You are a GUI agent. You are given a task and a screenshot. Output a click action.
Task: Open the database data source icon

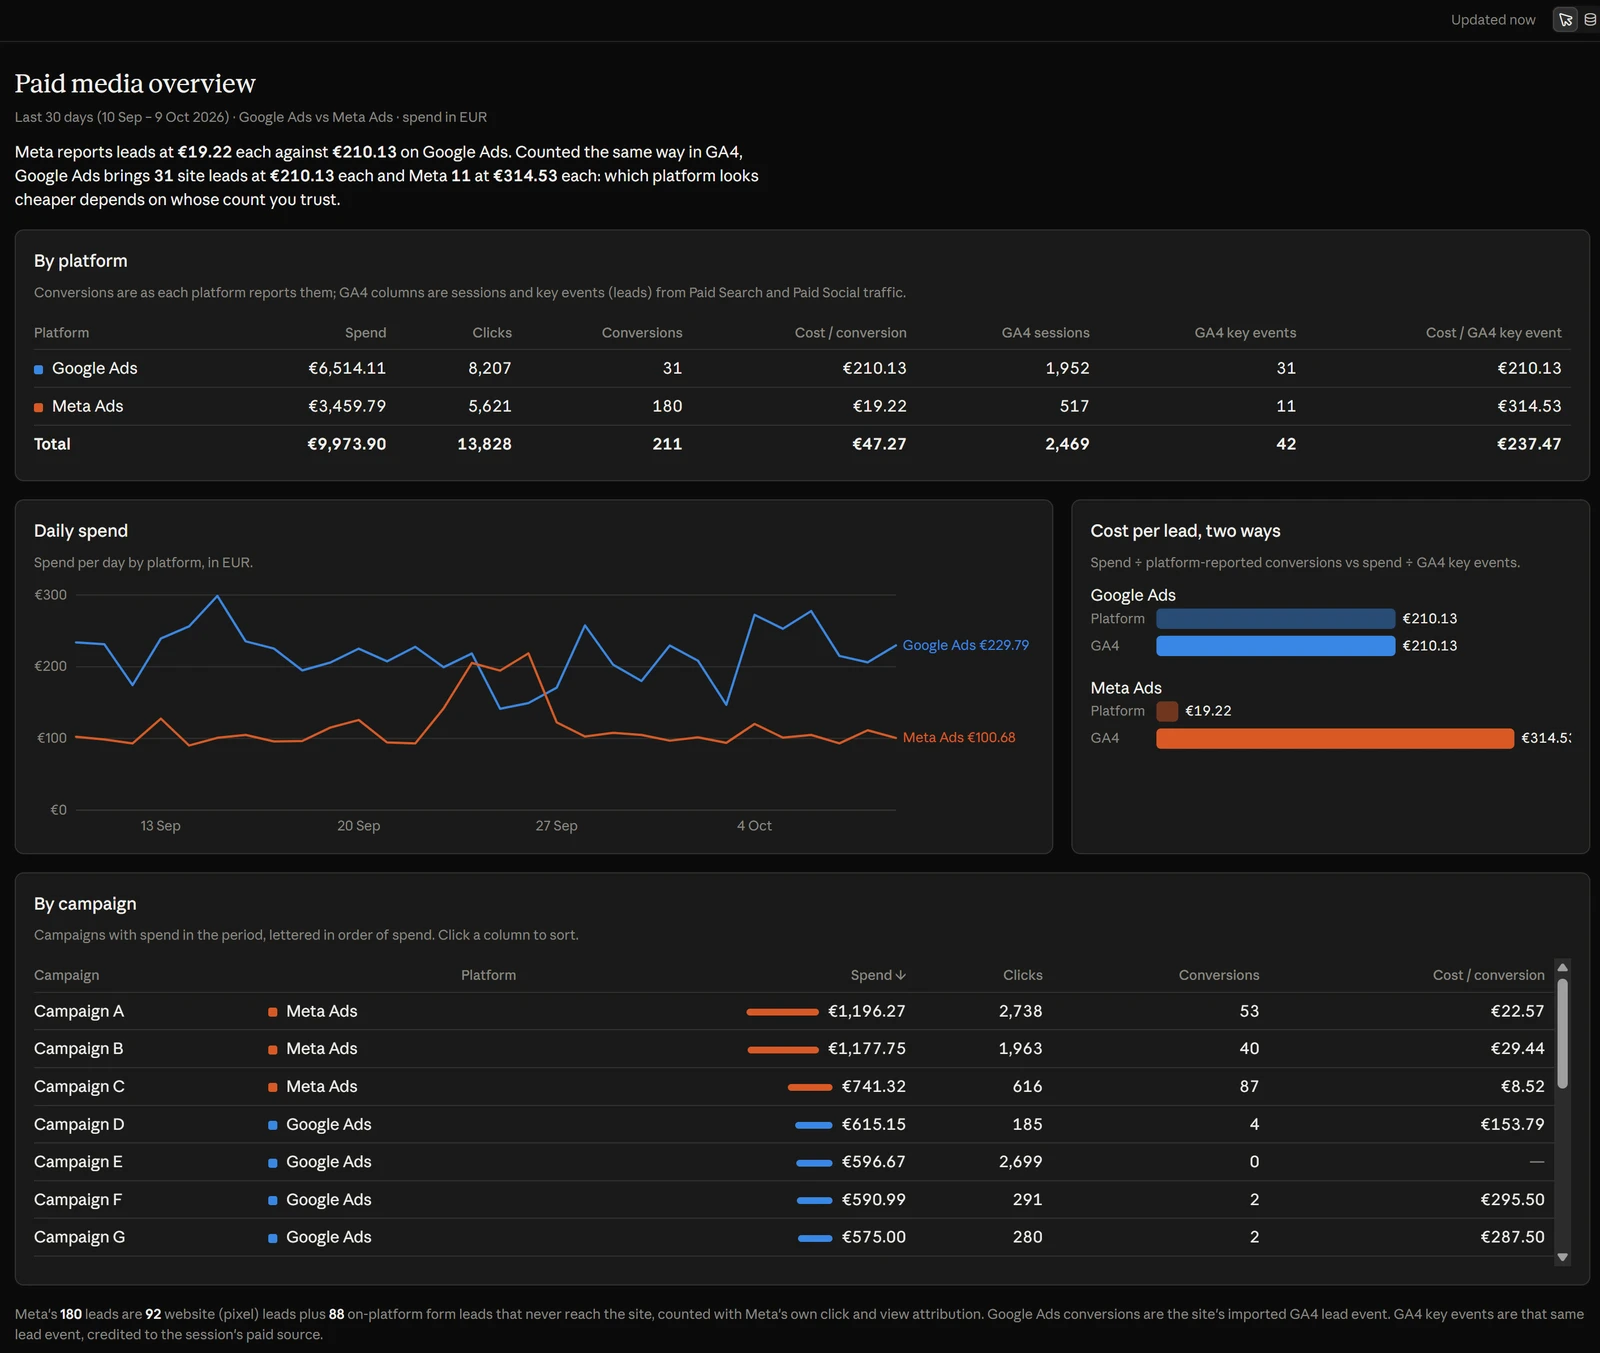1590,20
